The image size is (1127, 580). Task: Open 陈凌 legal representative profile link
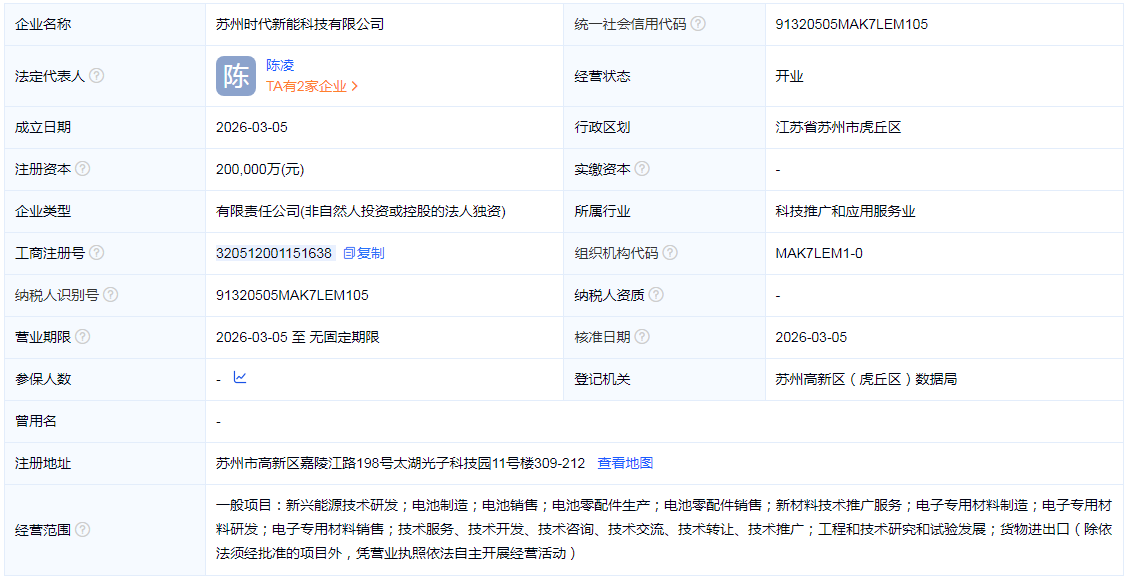point(277,64)
